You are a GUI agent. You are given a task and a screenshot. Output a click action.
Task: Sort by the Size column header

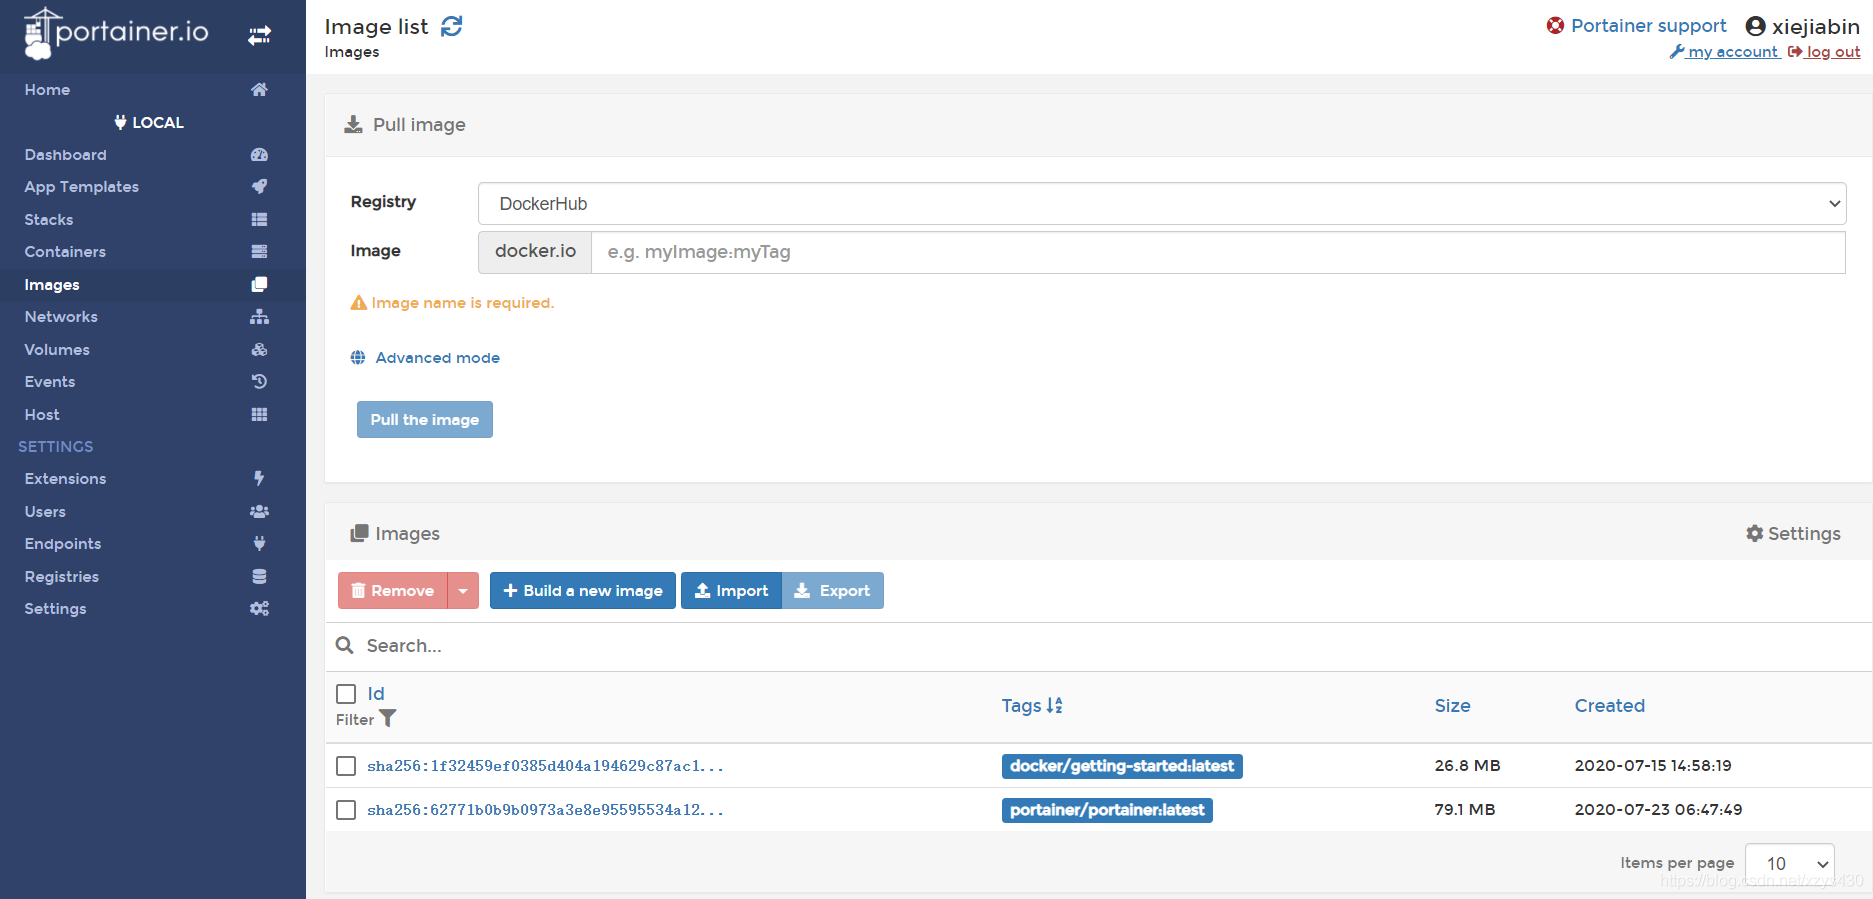(x=1452, y=706)
